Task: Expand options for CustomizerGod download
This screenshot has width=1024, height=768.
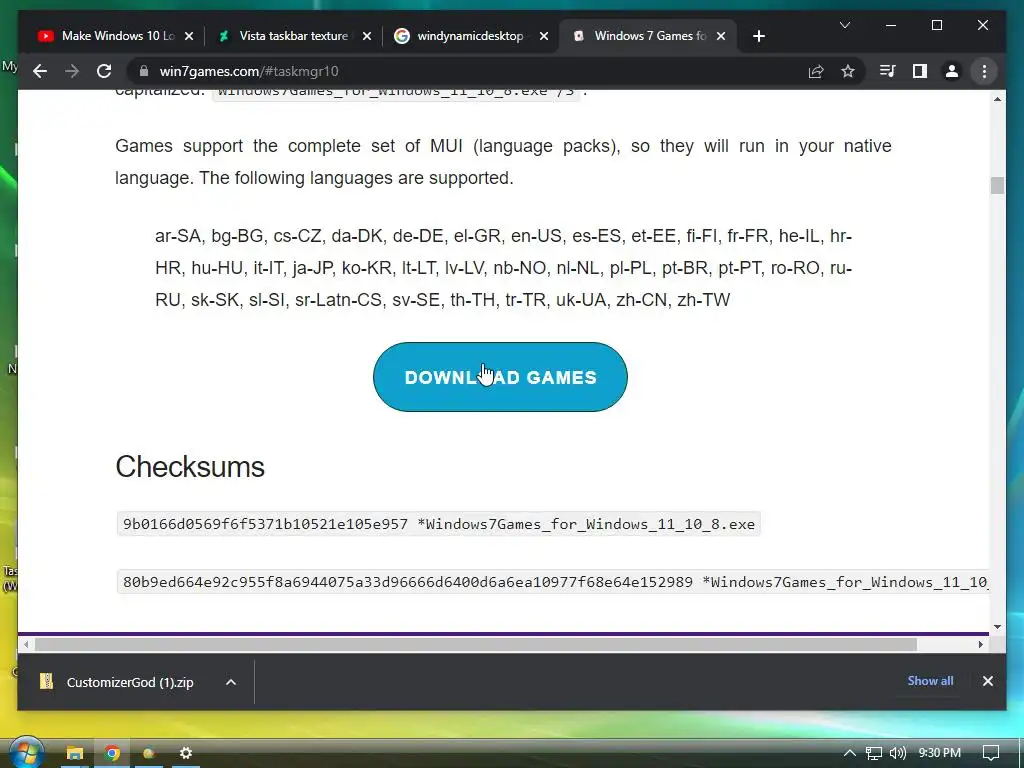Action: (x=231, y=682)
